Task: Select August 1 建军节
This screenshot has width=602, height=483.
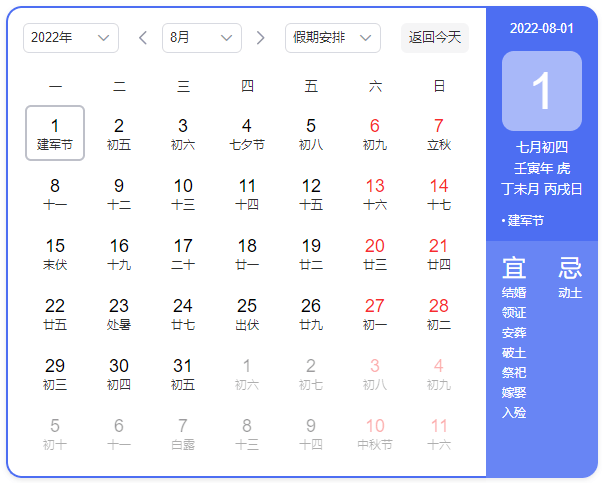Action: click(x=55, y=133)
